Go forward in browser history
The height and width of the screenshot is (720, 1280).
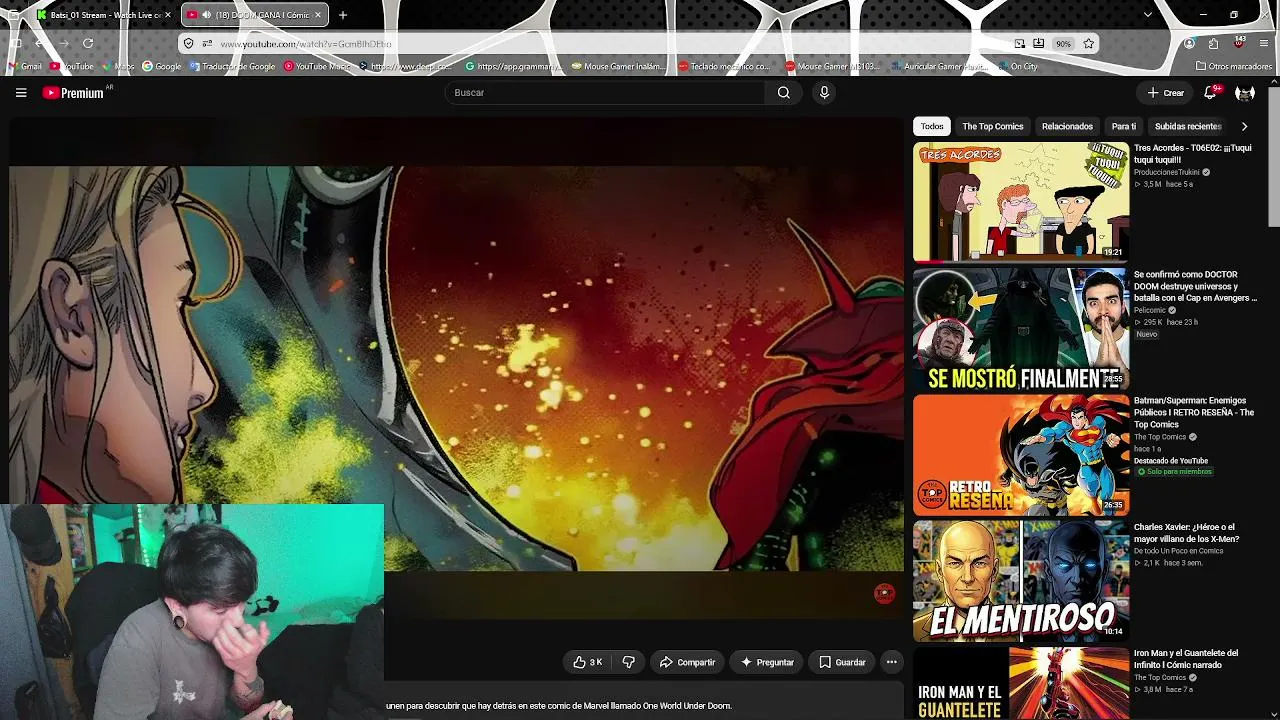pos(63,44)
